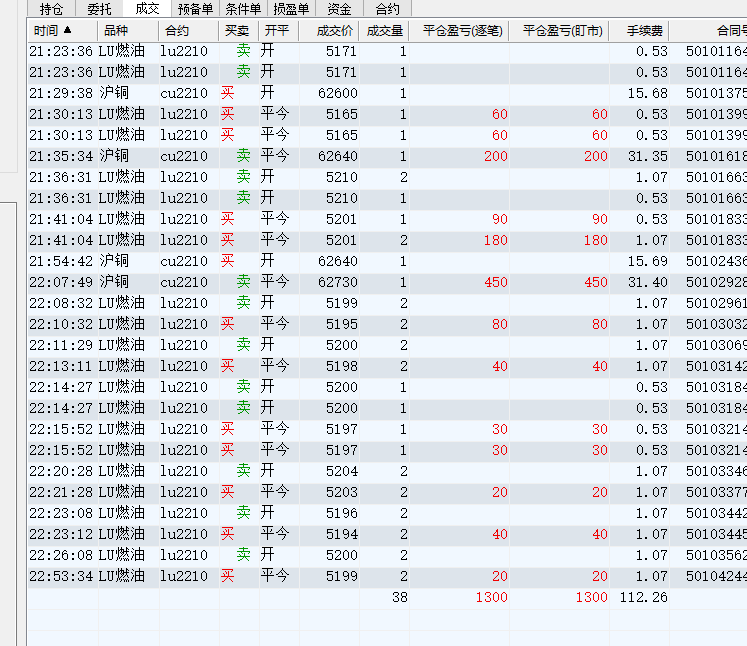The height and width of the screenshot is (646, 747).
Task: Go to the 条件单 tab
Action: tap(243, 9)
